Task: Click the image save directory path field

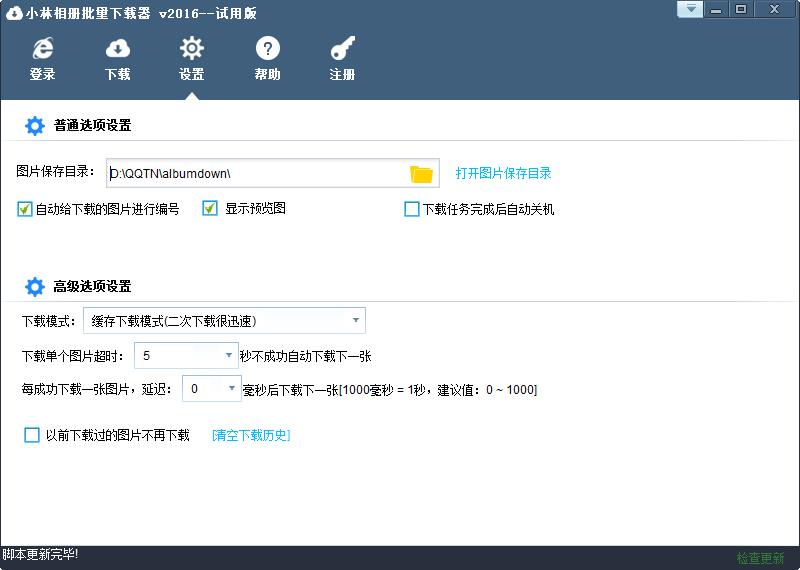Action: tap(257, 174)
